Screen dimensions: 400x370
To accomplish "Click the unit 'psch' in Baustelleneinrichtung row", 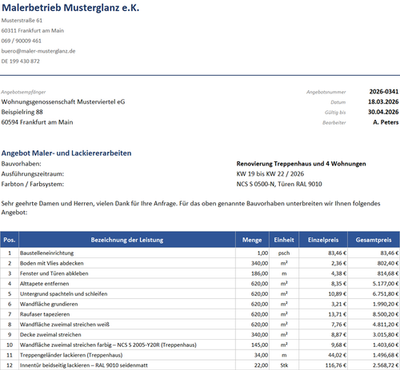I will 284,253.
